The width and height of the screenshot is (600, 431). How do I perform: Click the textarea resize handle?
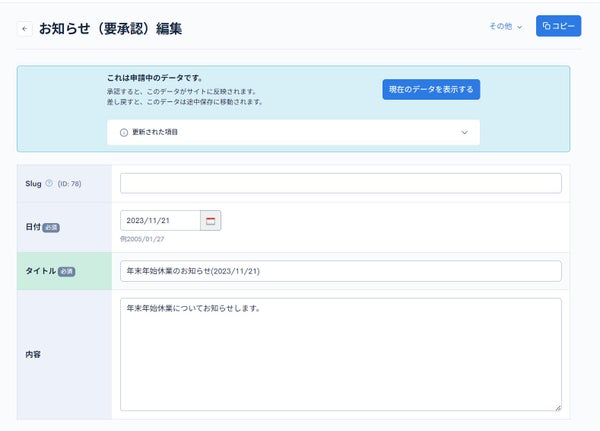coord(558,408)
